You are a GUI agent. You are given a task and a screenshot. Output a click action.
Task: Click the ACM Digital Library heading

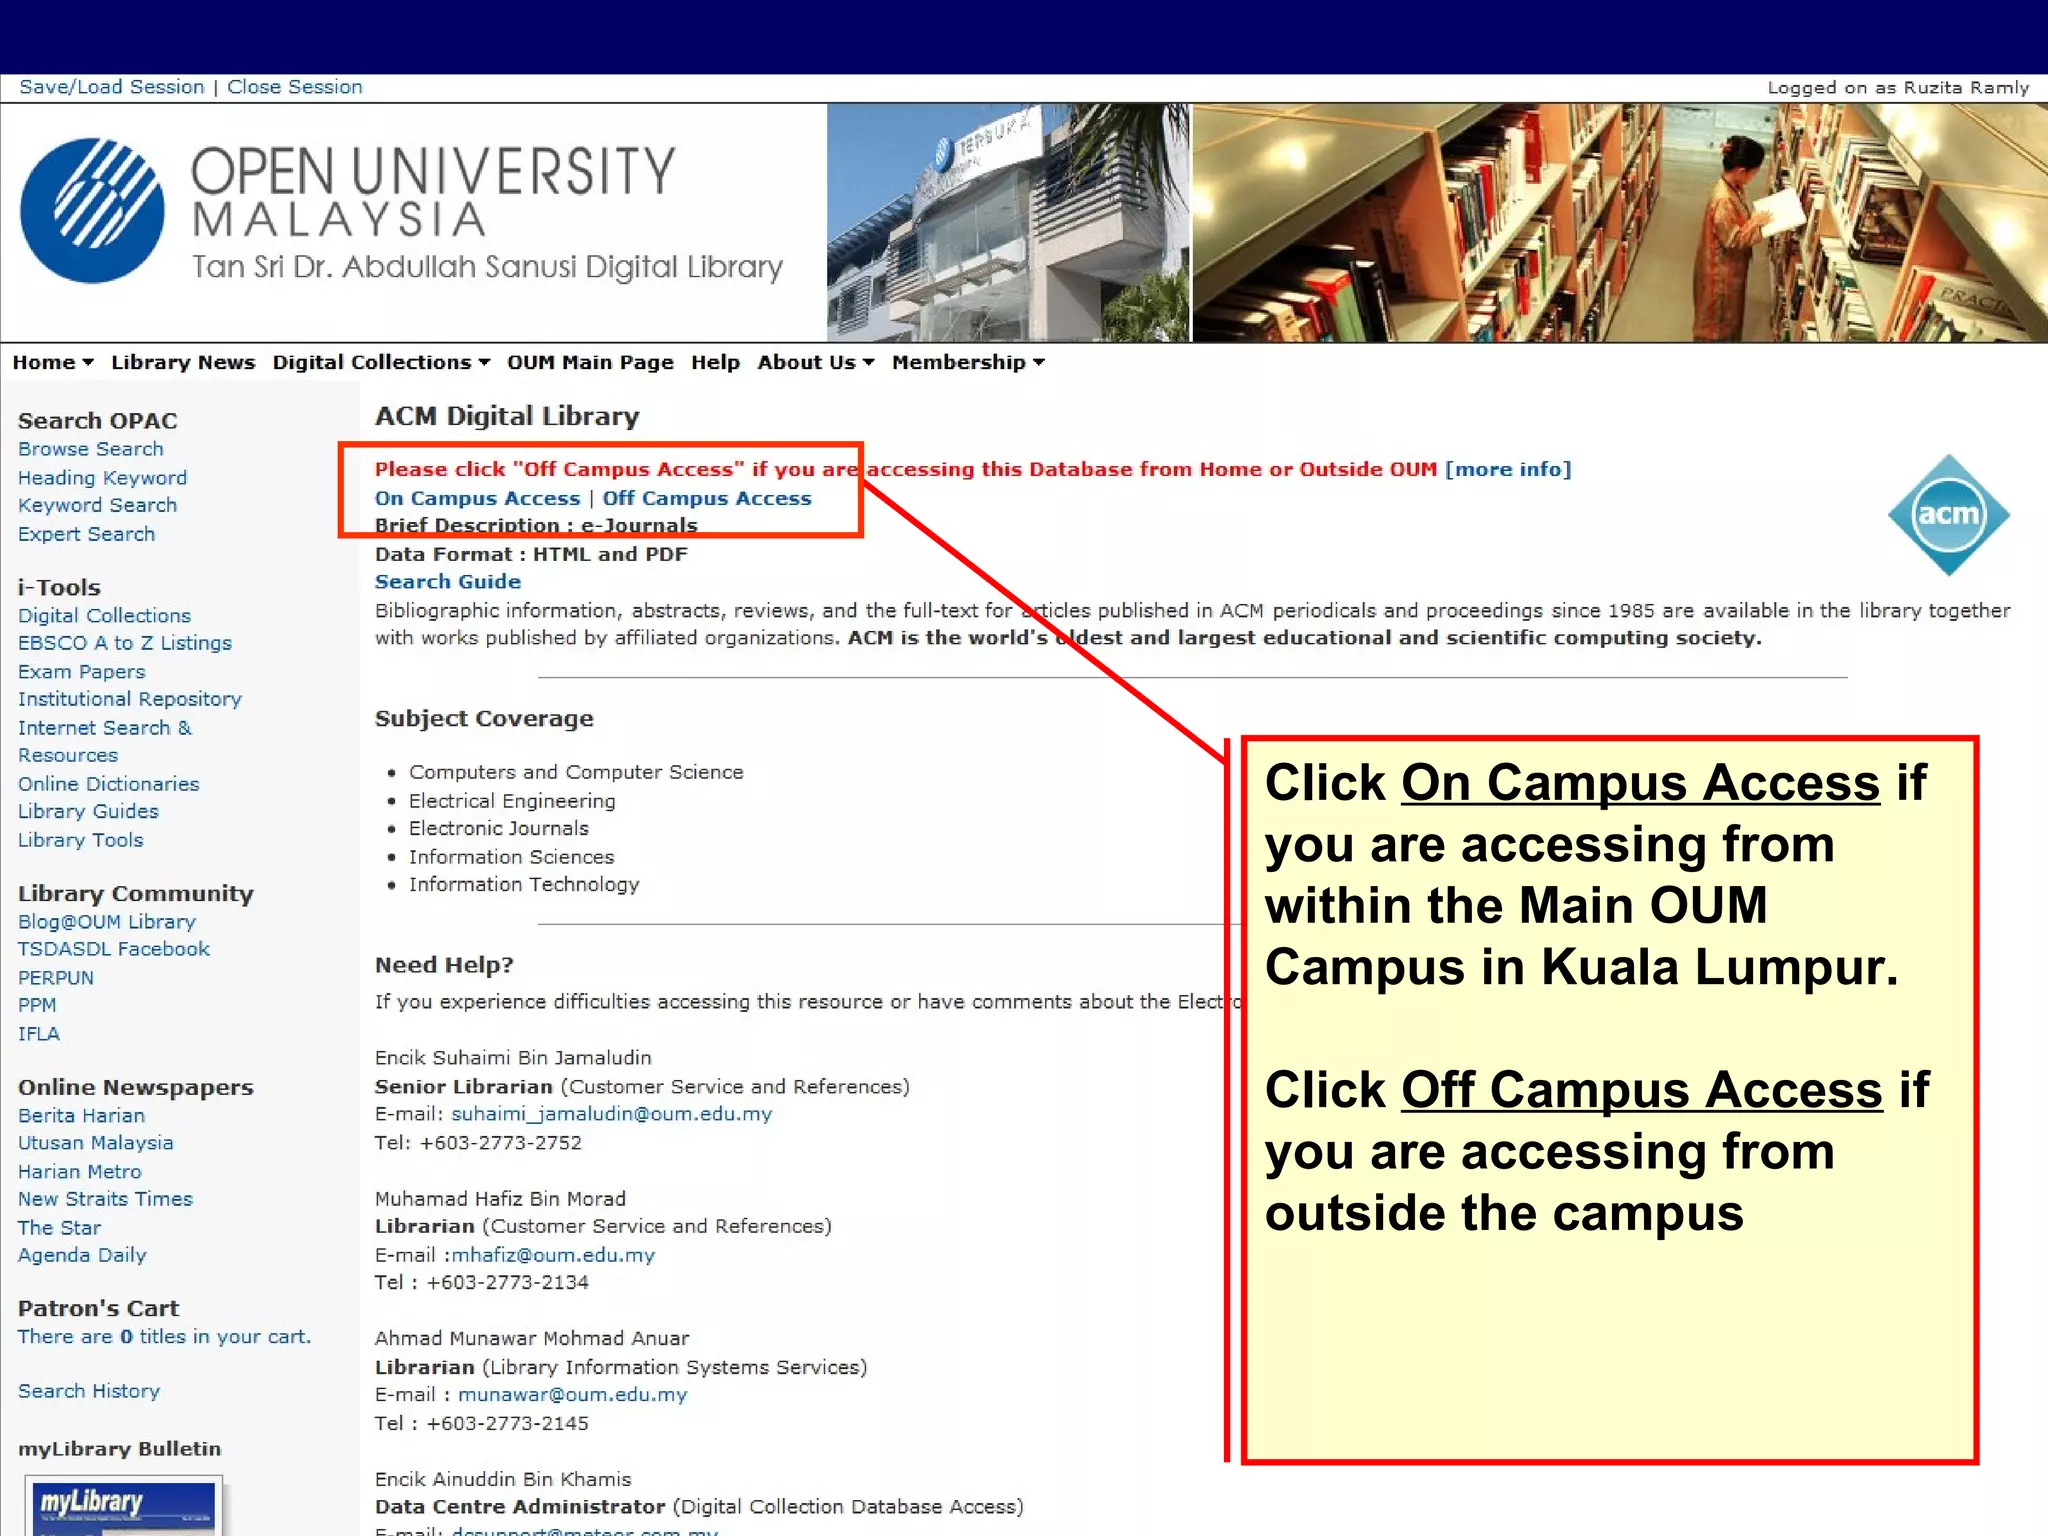click(507, 416)
